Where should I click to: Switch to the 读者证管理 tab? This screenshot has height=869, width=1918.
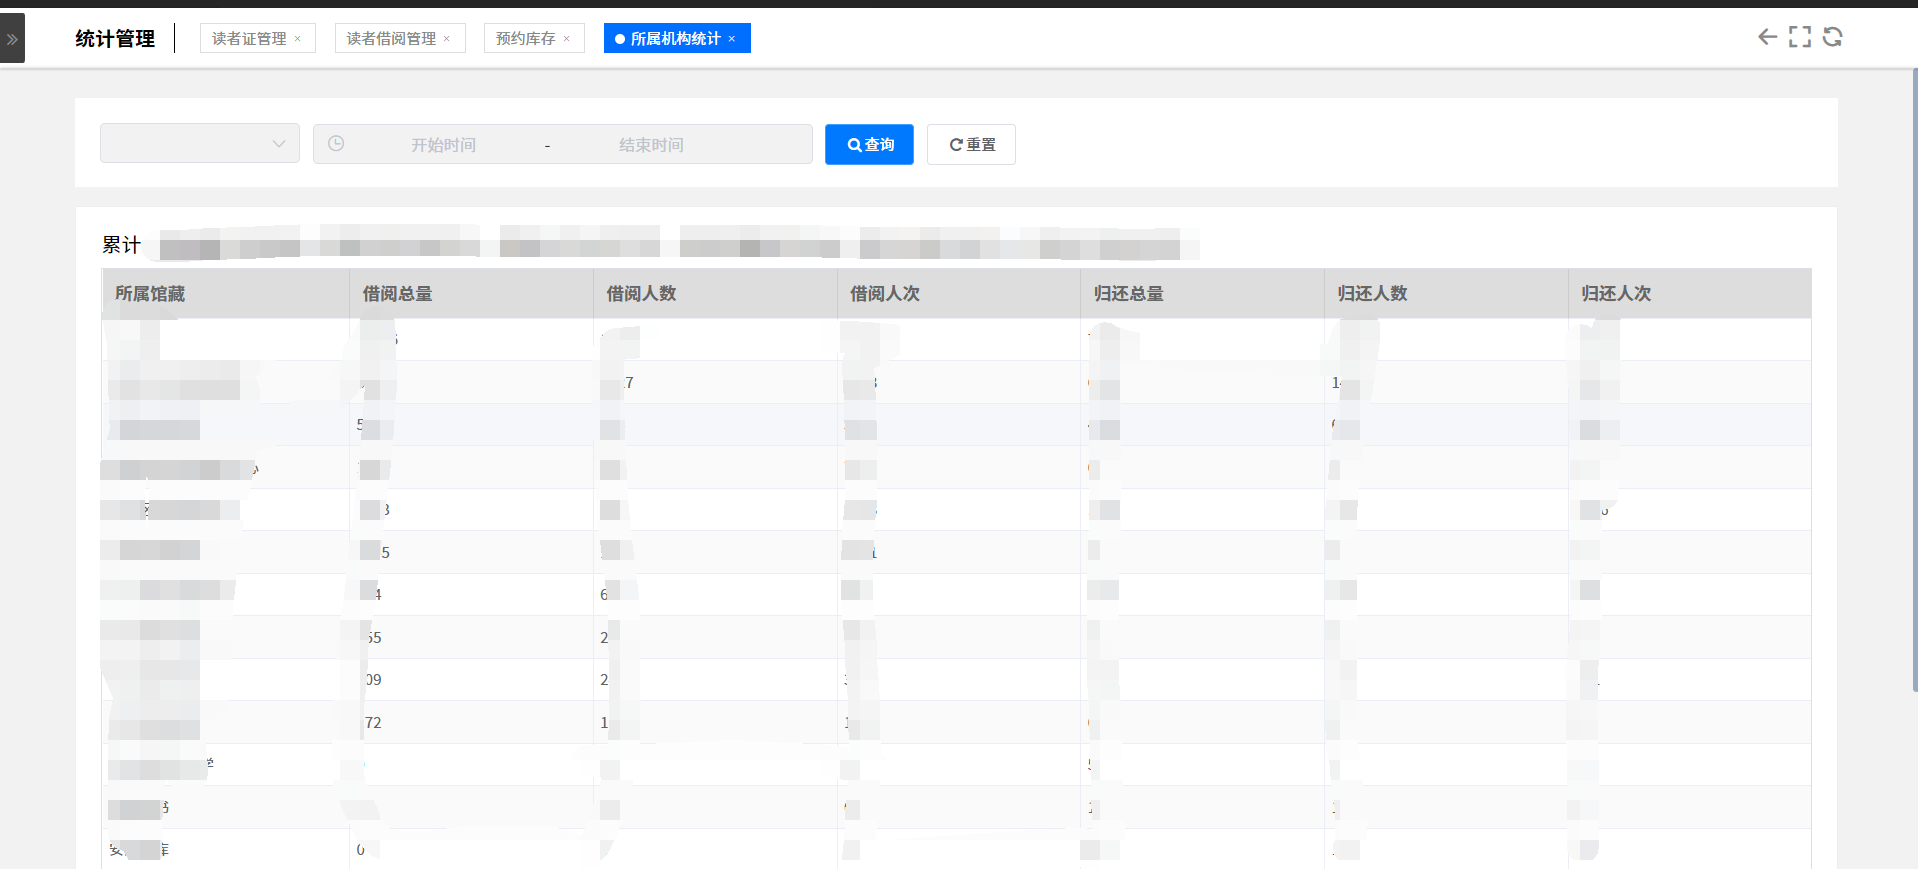coord(249,39)
